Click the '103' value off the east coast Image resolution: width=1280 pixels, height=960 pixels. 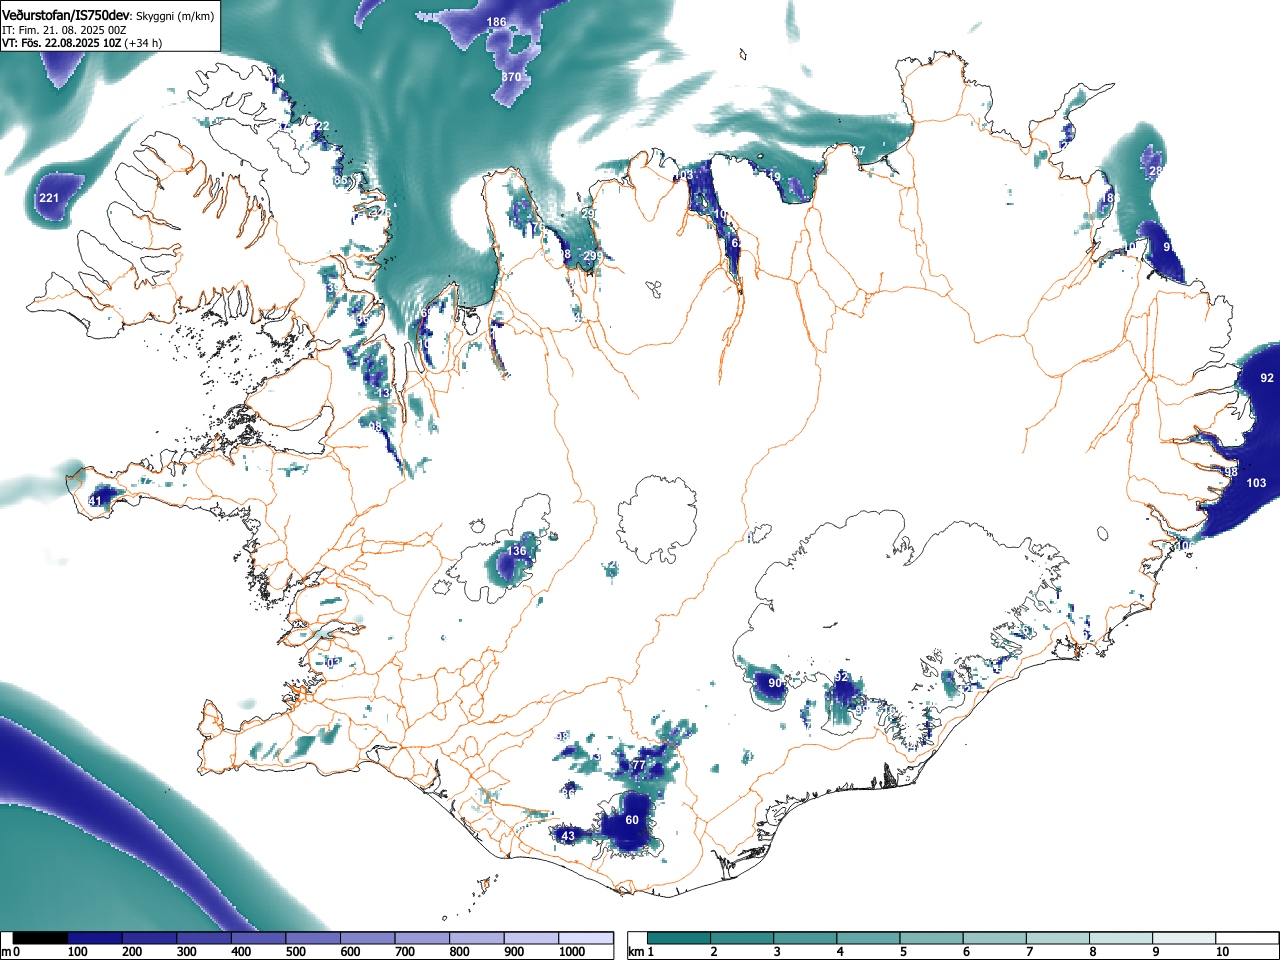1256,483
